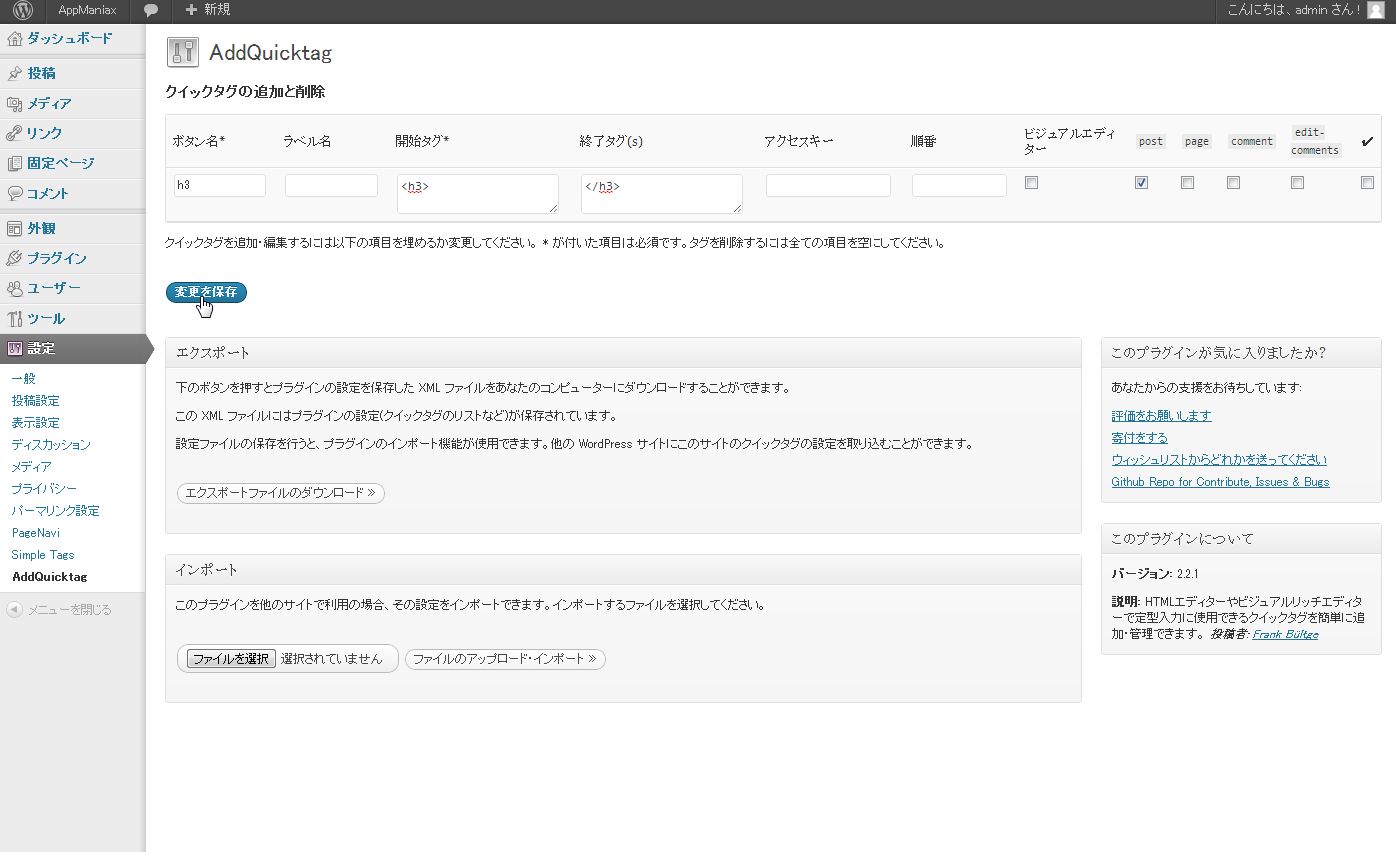
Task: Open the comments bubble icon in admin bar
Action: [151, 10]
